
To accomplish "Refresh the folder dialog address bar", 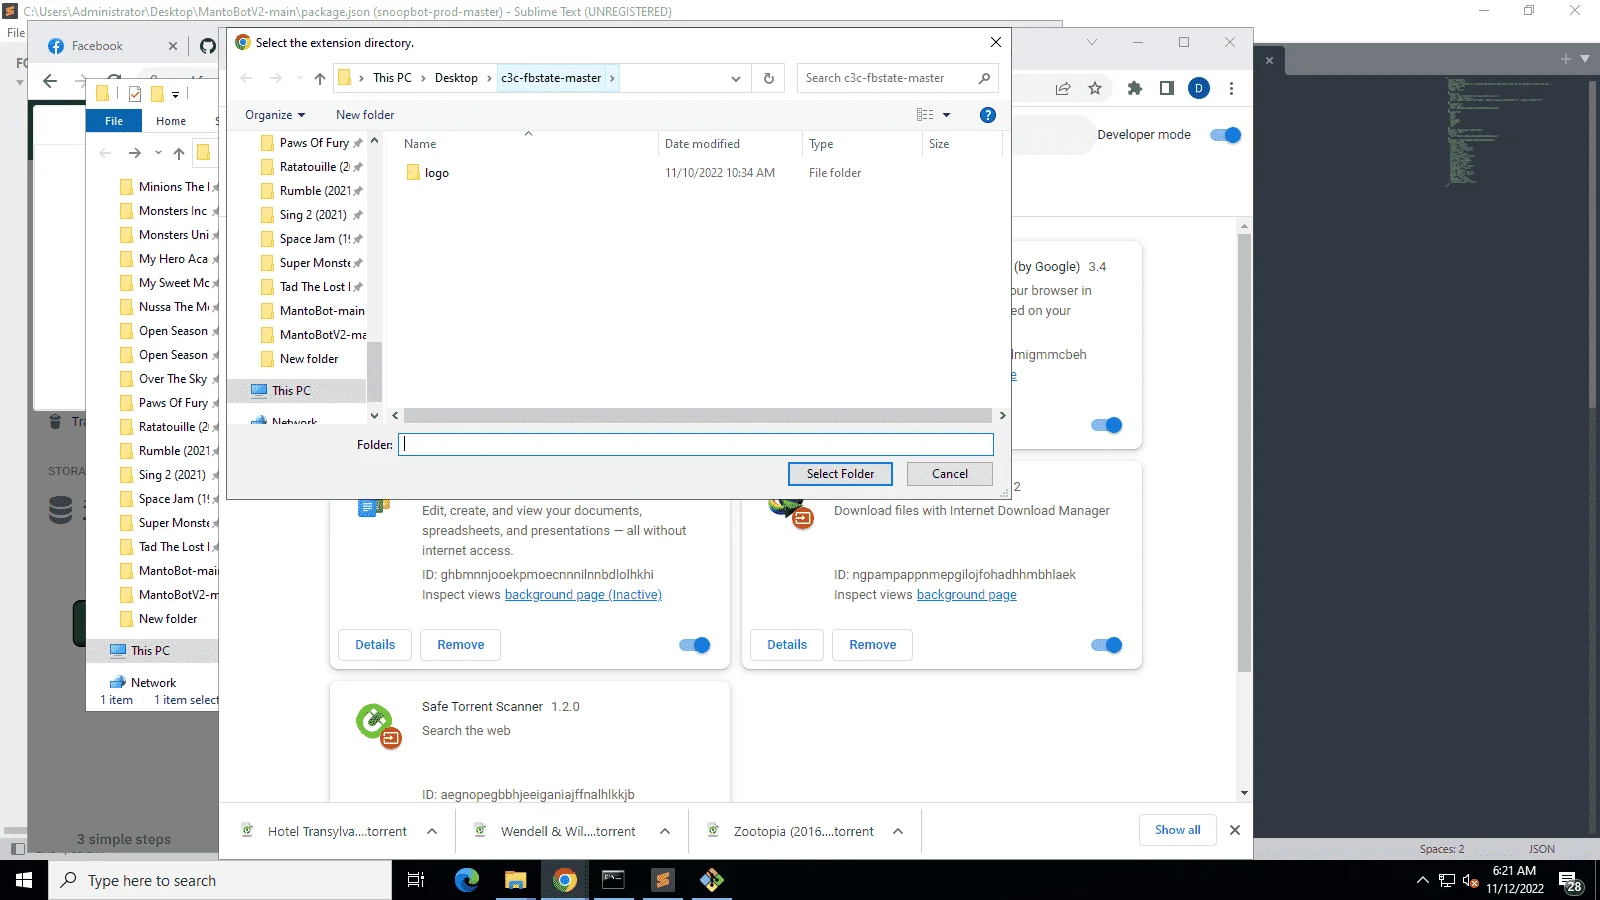I will click(769, 78).
